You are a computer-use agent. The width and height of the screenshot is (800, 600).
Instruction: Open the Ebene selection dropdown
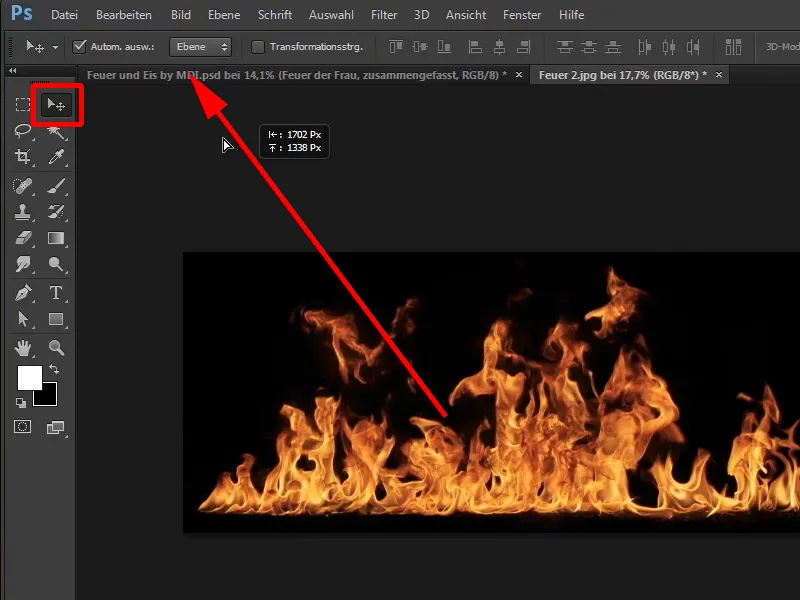click(x=200, y=46)
